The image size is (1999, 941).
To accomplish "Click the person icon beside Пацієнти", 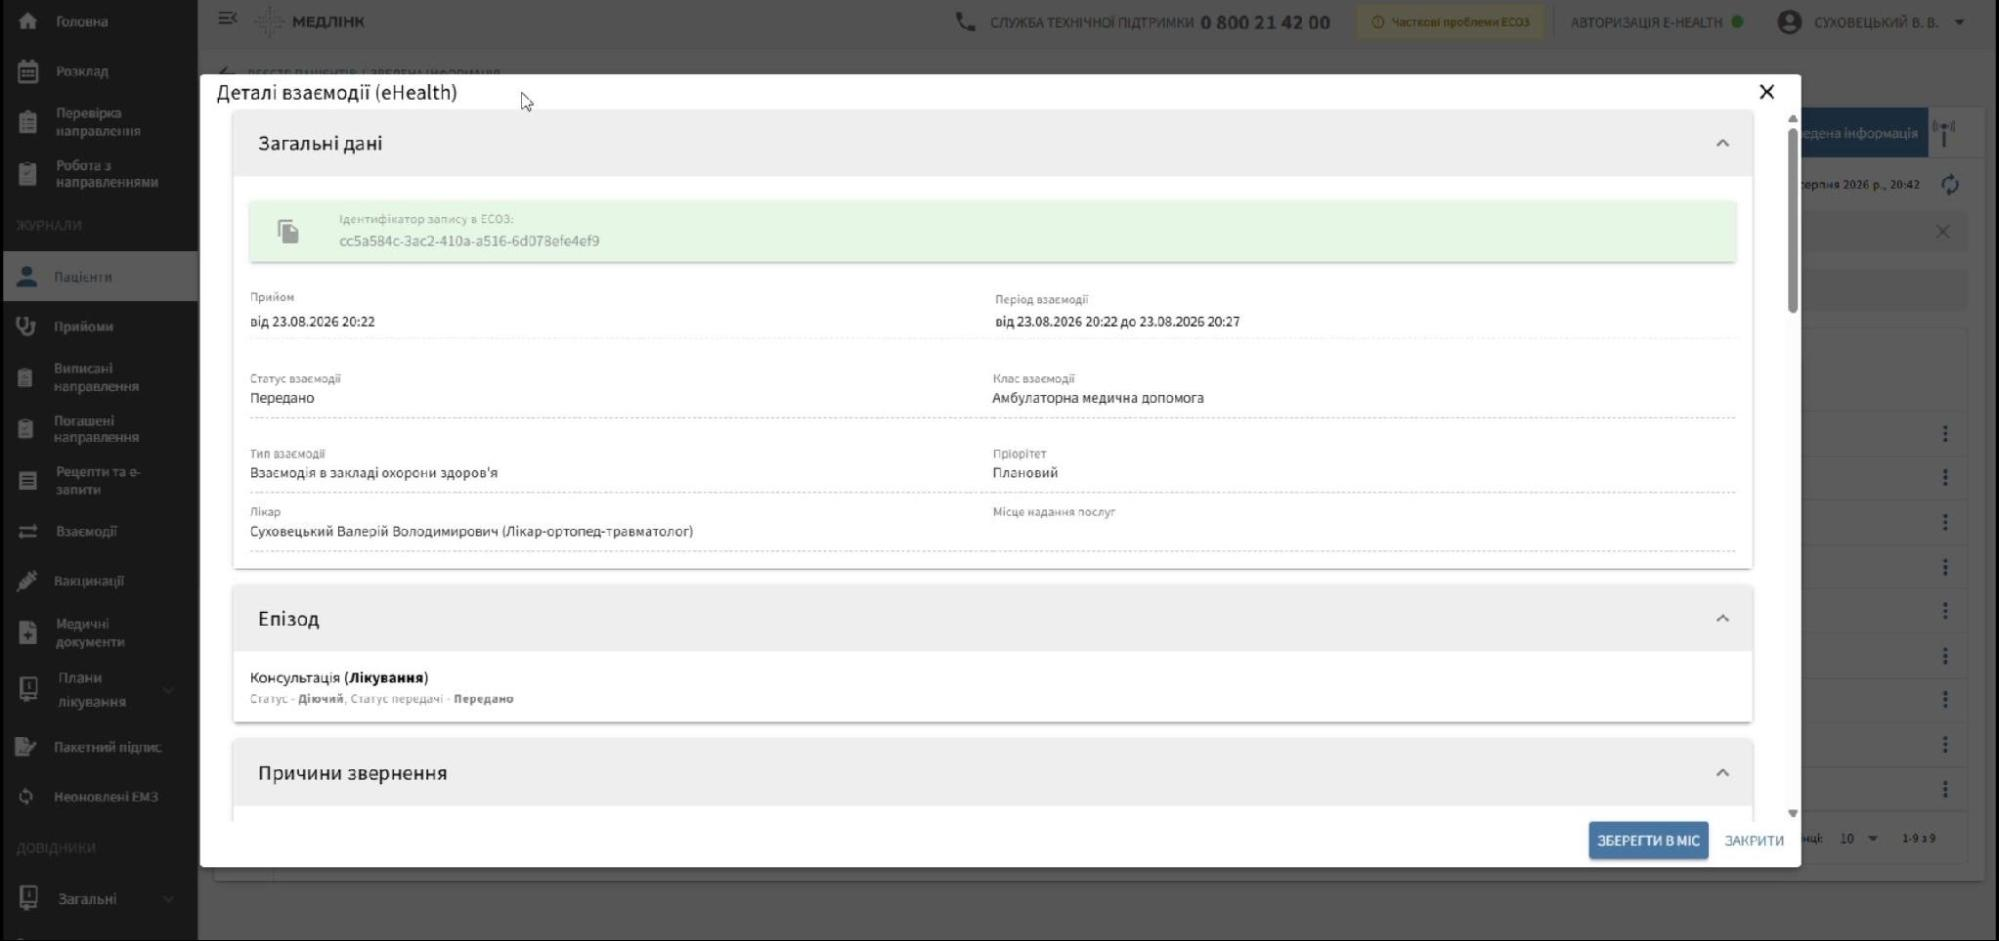I will point(27,276).
